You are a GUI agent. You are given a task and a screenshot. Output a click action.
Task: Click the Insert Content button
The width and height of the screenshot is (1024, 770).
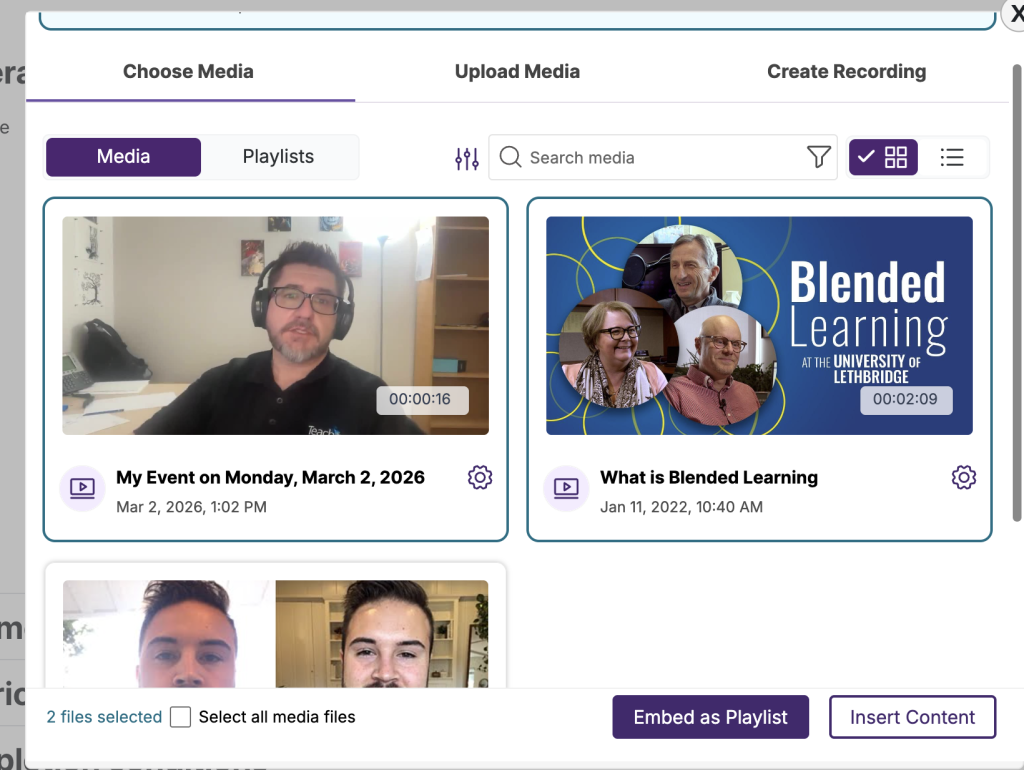(x=912, y=717)
